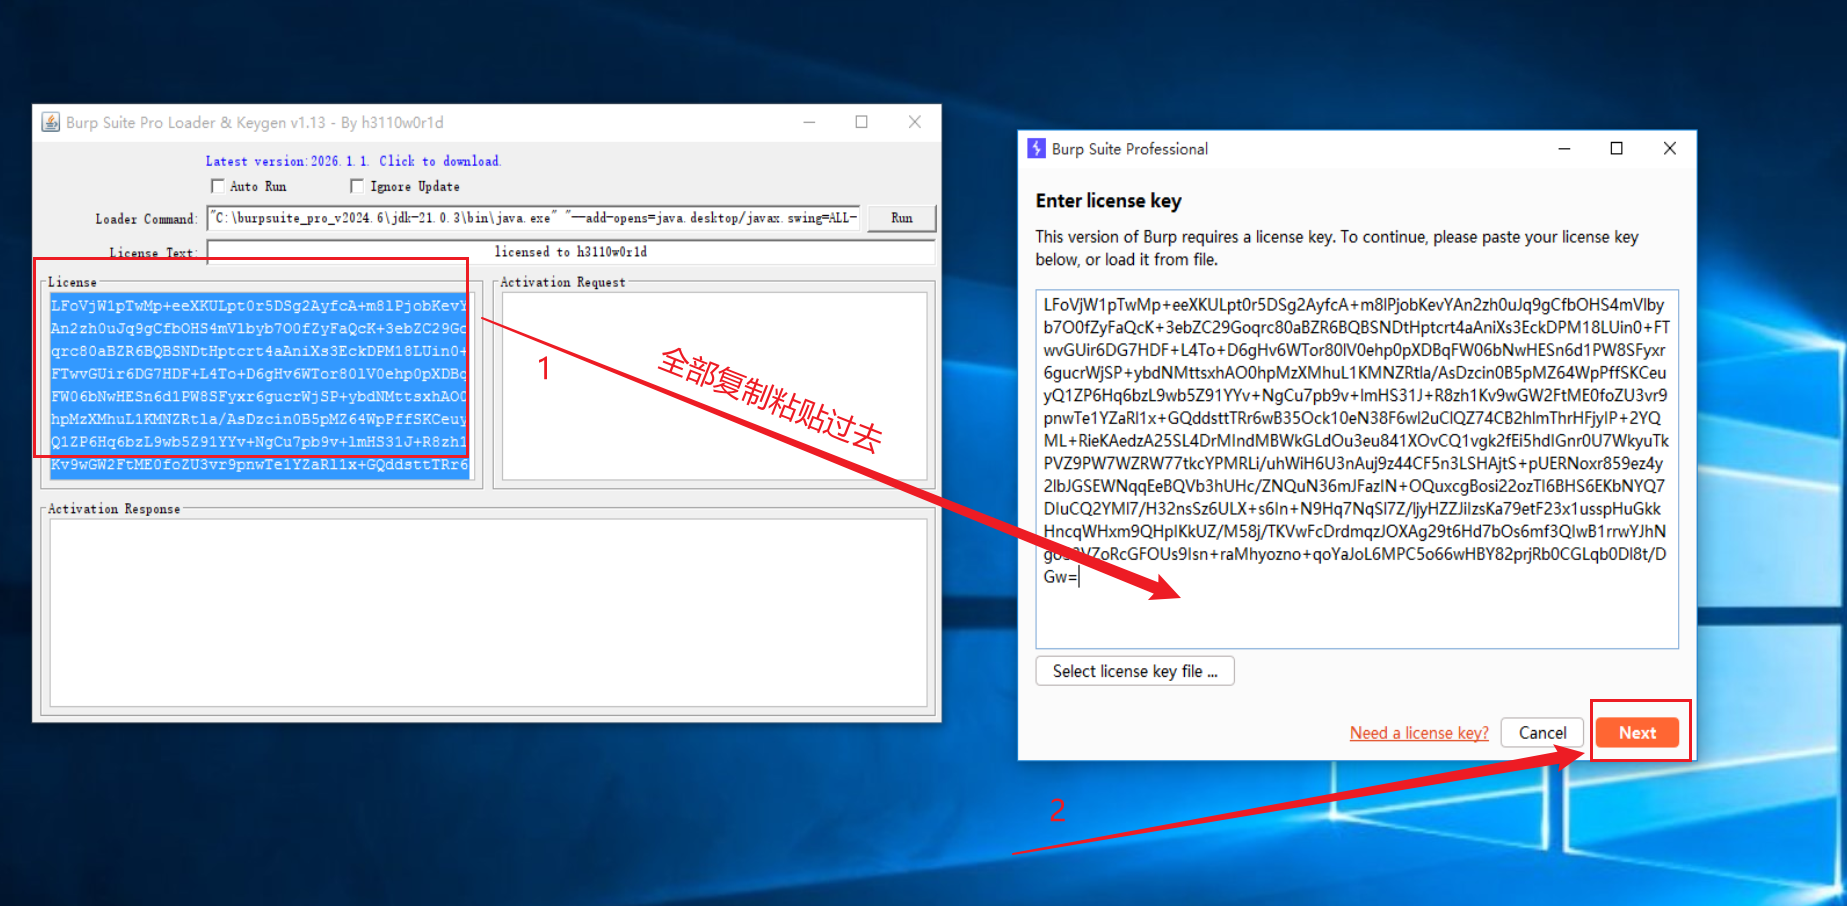Click the 'Loader Command:' label
Image resolution: width=1847 pixels, height=906 pixels.
tap(145, 219)
